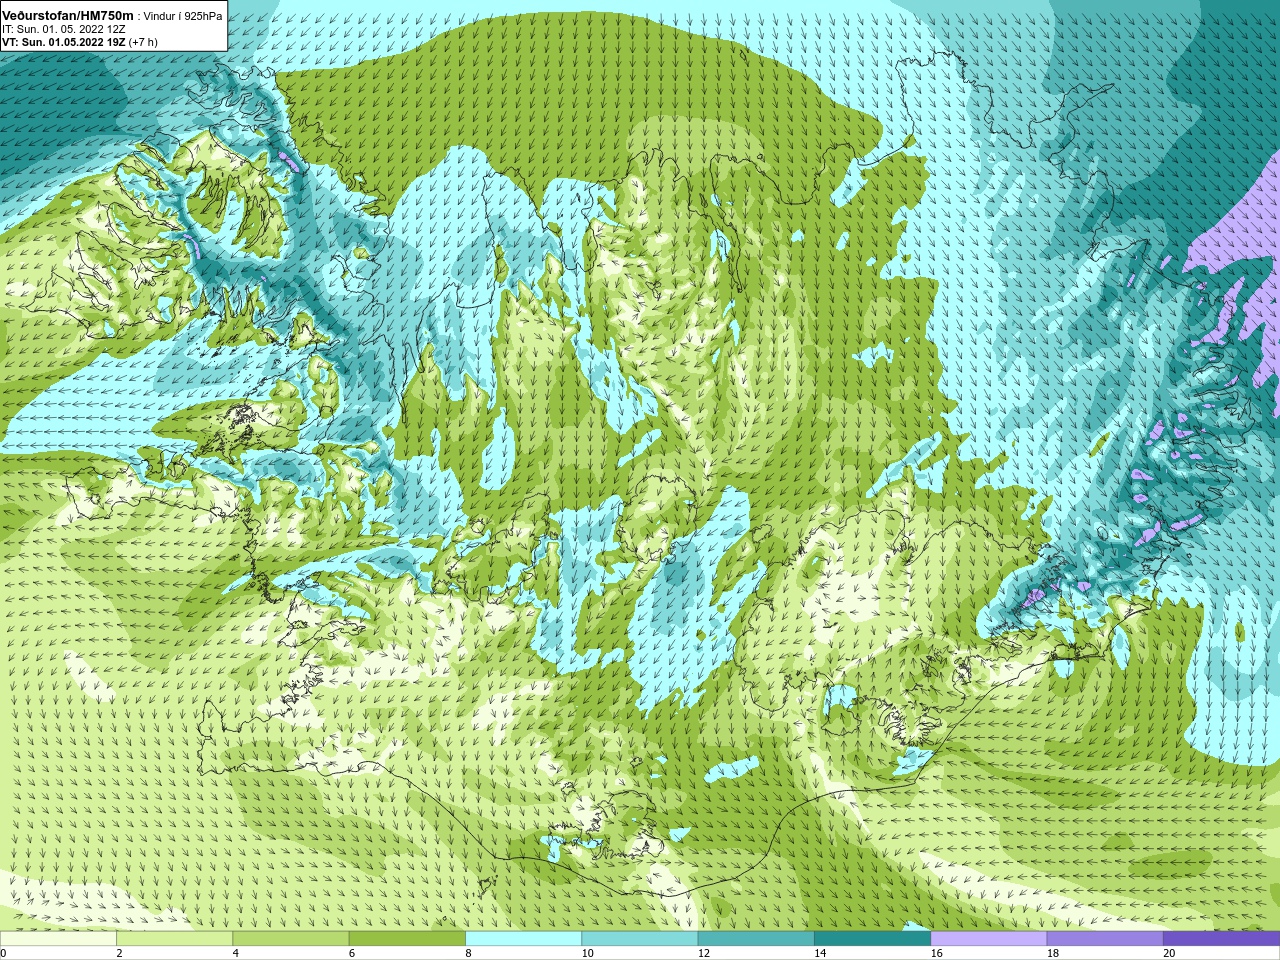The width and height of the screenshot is (1280, 960).
Task: Click the legend value "4"
Action: tap(235, 953)
